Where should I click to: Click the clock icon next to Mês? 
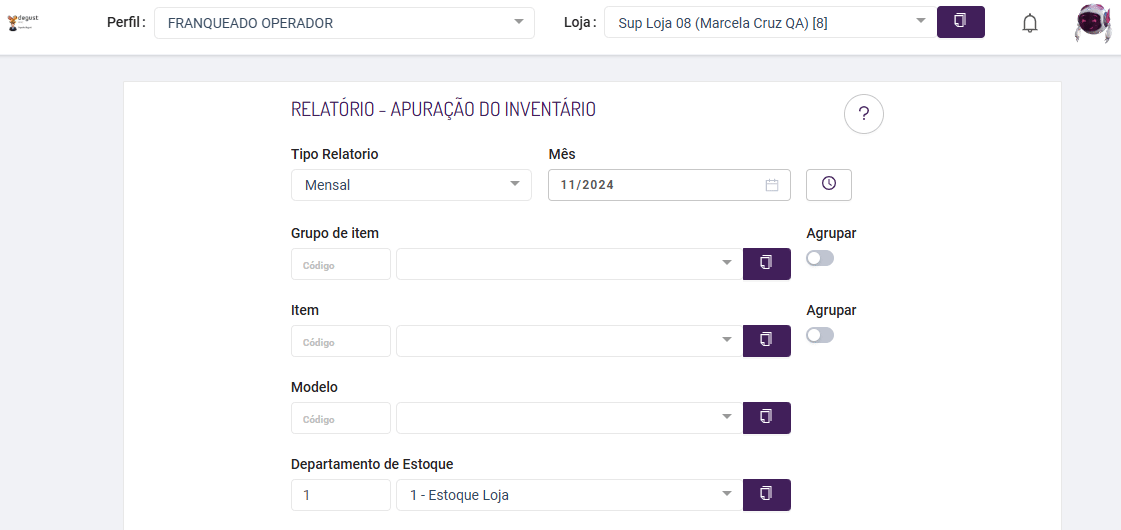click(829, 184)
